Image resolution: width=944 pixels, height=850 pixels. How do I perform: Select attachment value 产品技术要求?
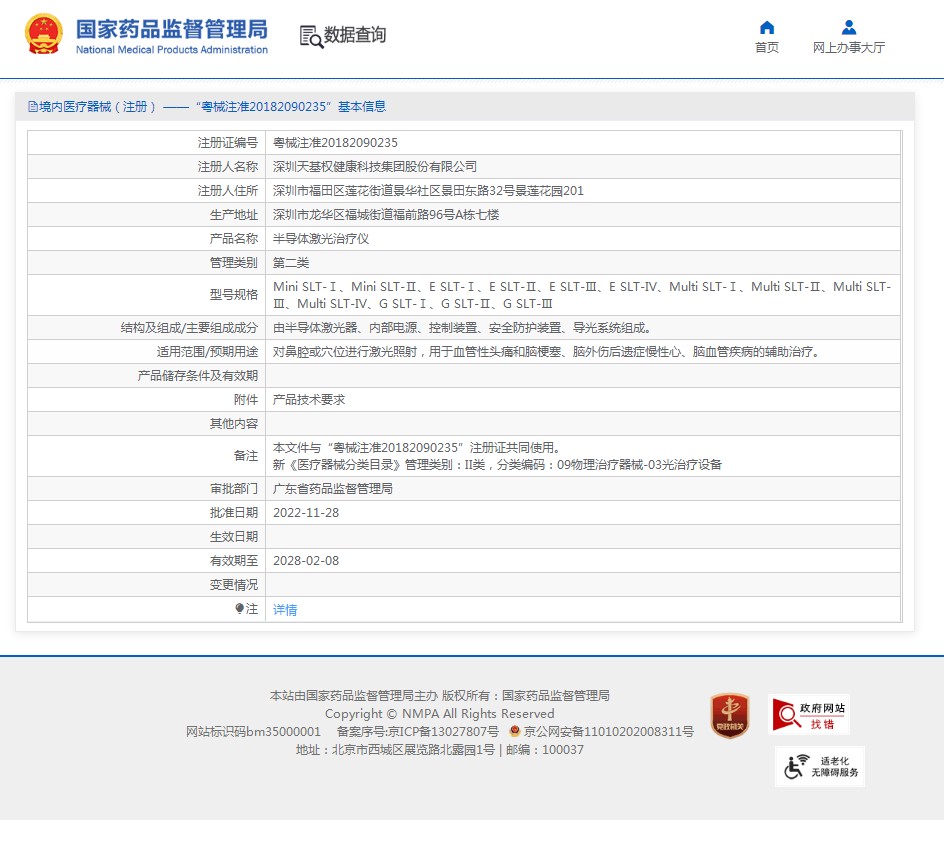tap(309, 400)
